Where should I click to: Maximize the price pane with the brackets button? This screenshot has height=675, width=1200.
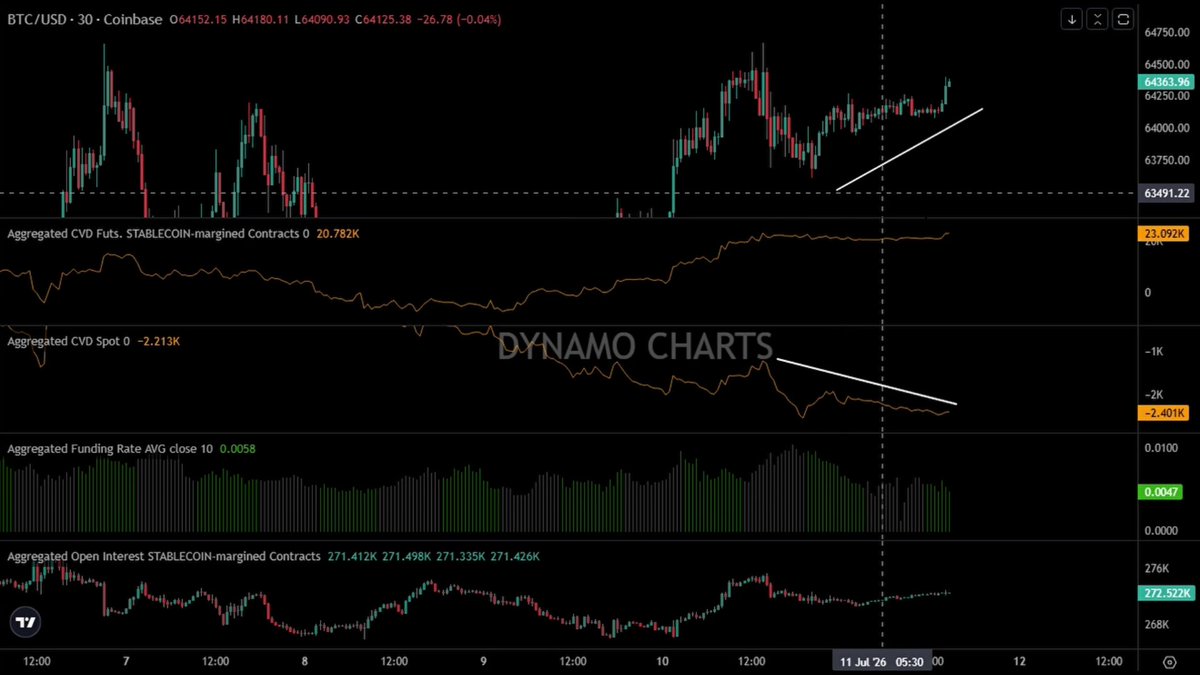click(x=1124, y=19)
